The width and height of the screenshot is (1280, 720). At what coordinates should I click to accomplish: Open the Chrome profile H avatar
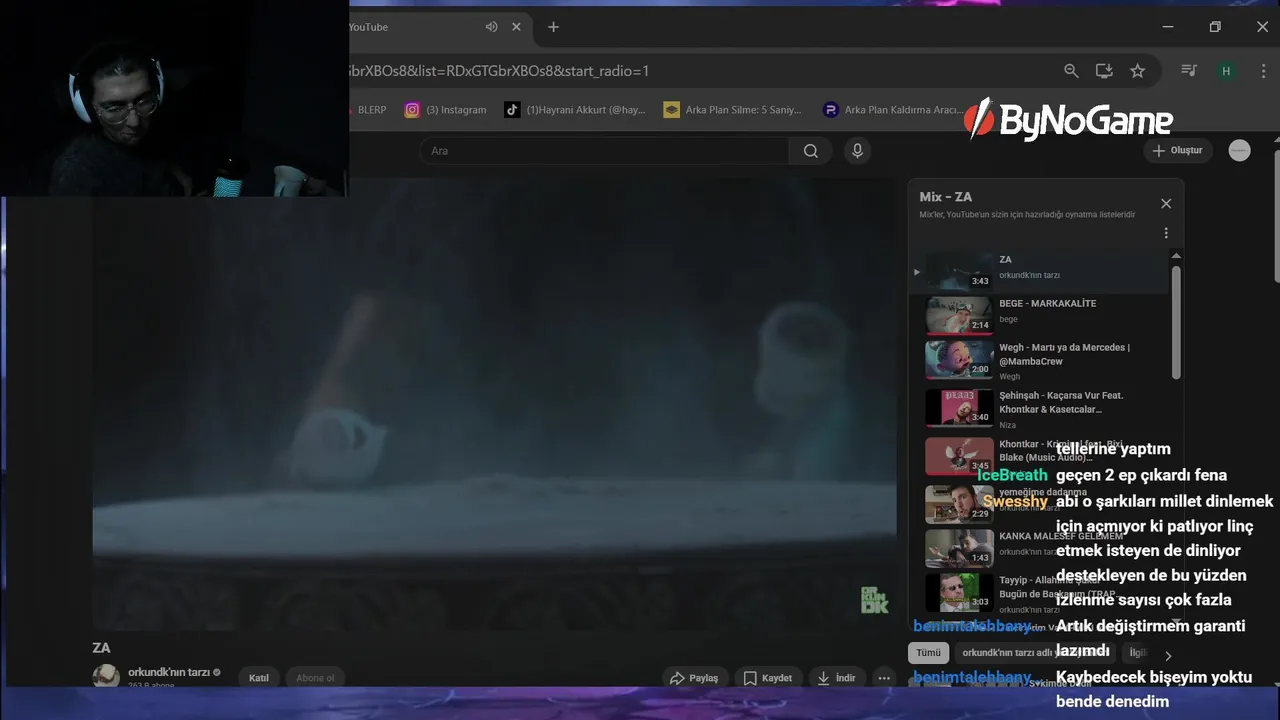click(x=1226, y=71)
